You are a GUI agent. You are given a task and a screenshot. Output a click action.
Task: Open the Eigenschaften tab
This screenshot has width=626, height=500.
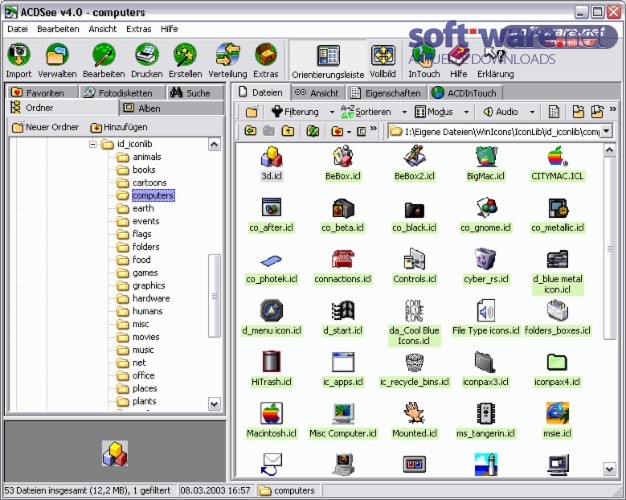pos(386,93)
